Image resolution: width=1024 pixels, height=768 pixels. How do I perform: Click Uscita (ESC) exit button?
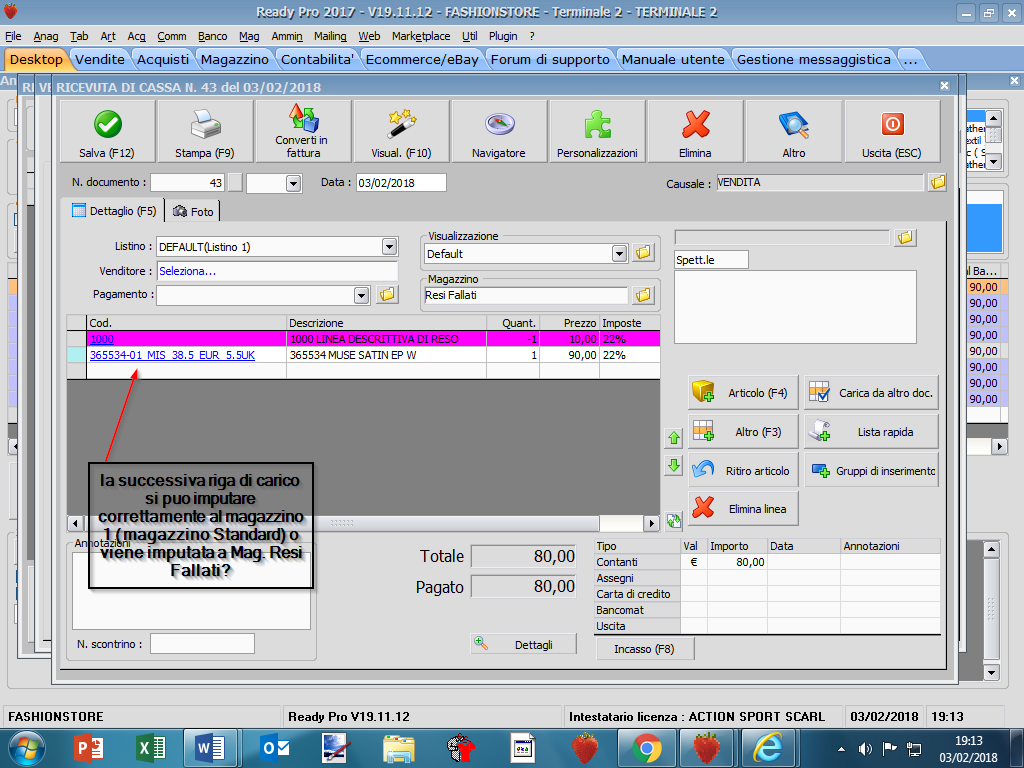(x=891, y=131)
